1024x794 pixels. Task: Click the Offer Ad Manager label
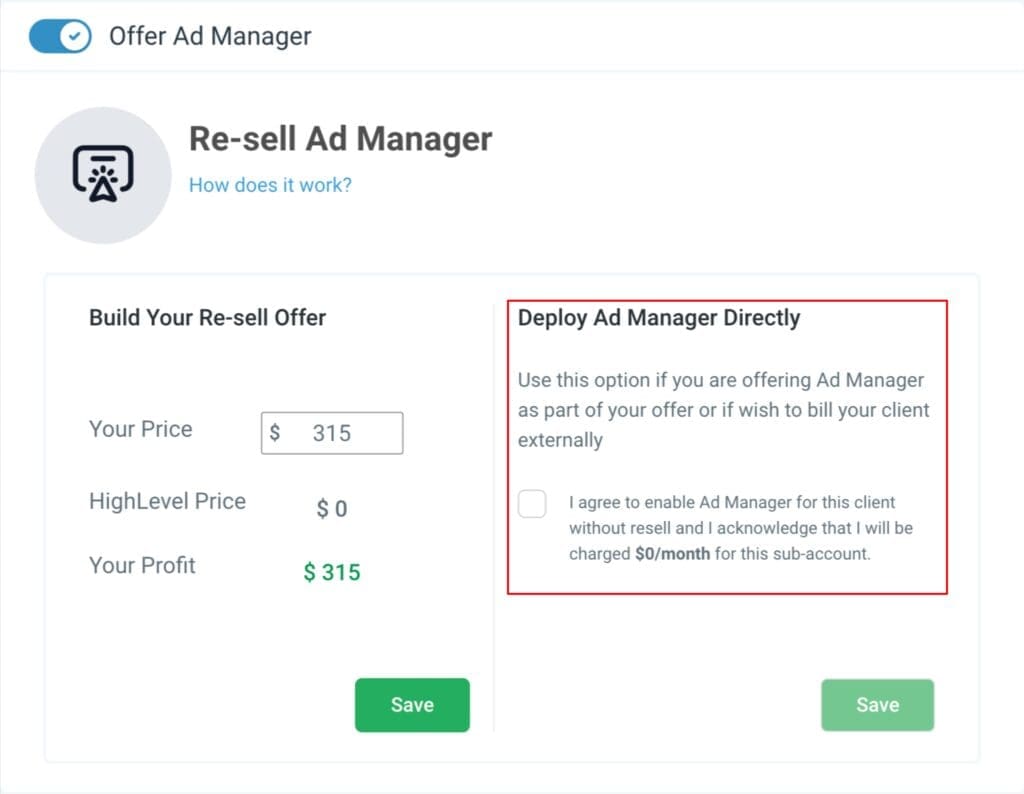(x=210, y=37)
